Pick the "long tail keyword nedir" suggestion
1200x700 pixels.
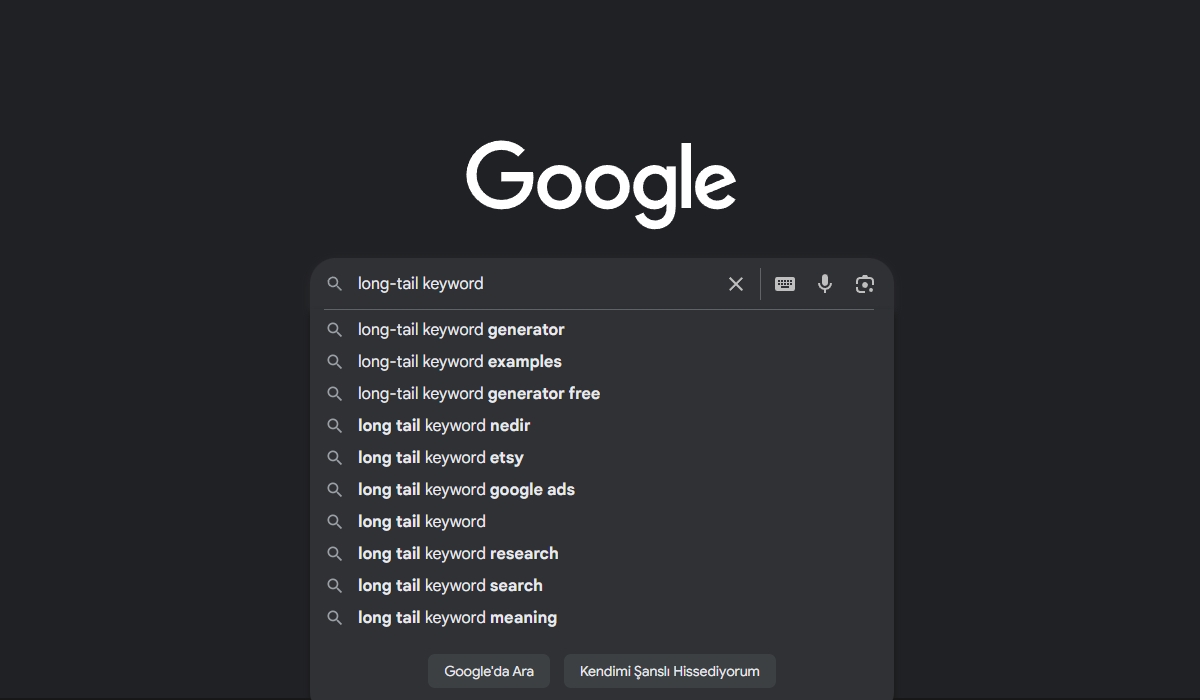click(444, 426)
